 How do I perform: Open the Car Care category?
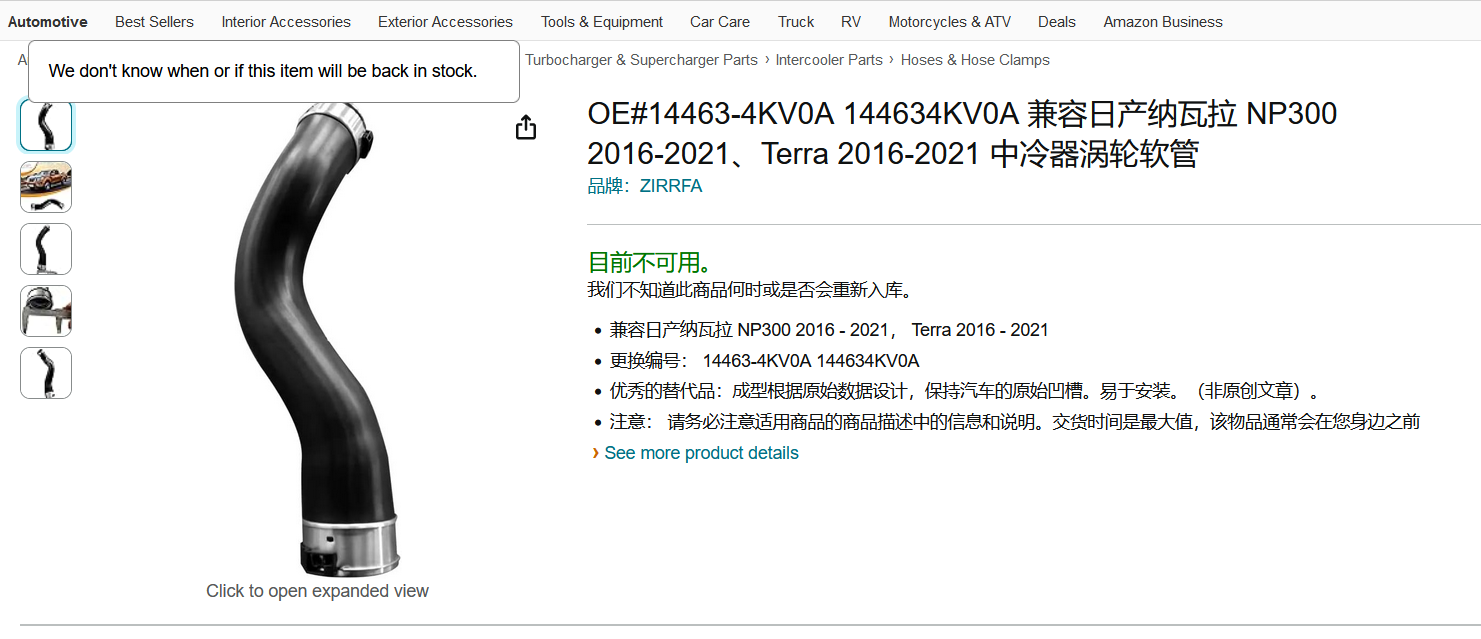coord(720,22)
